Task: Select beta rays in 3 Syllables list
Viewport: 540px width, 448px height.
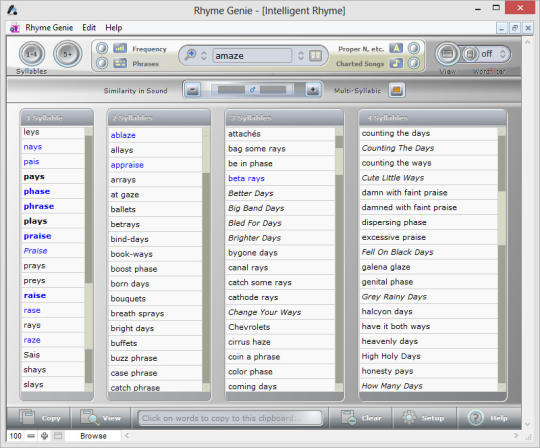Action: click(246, 178)
